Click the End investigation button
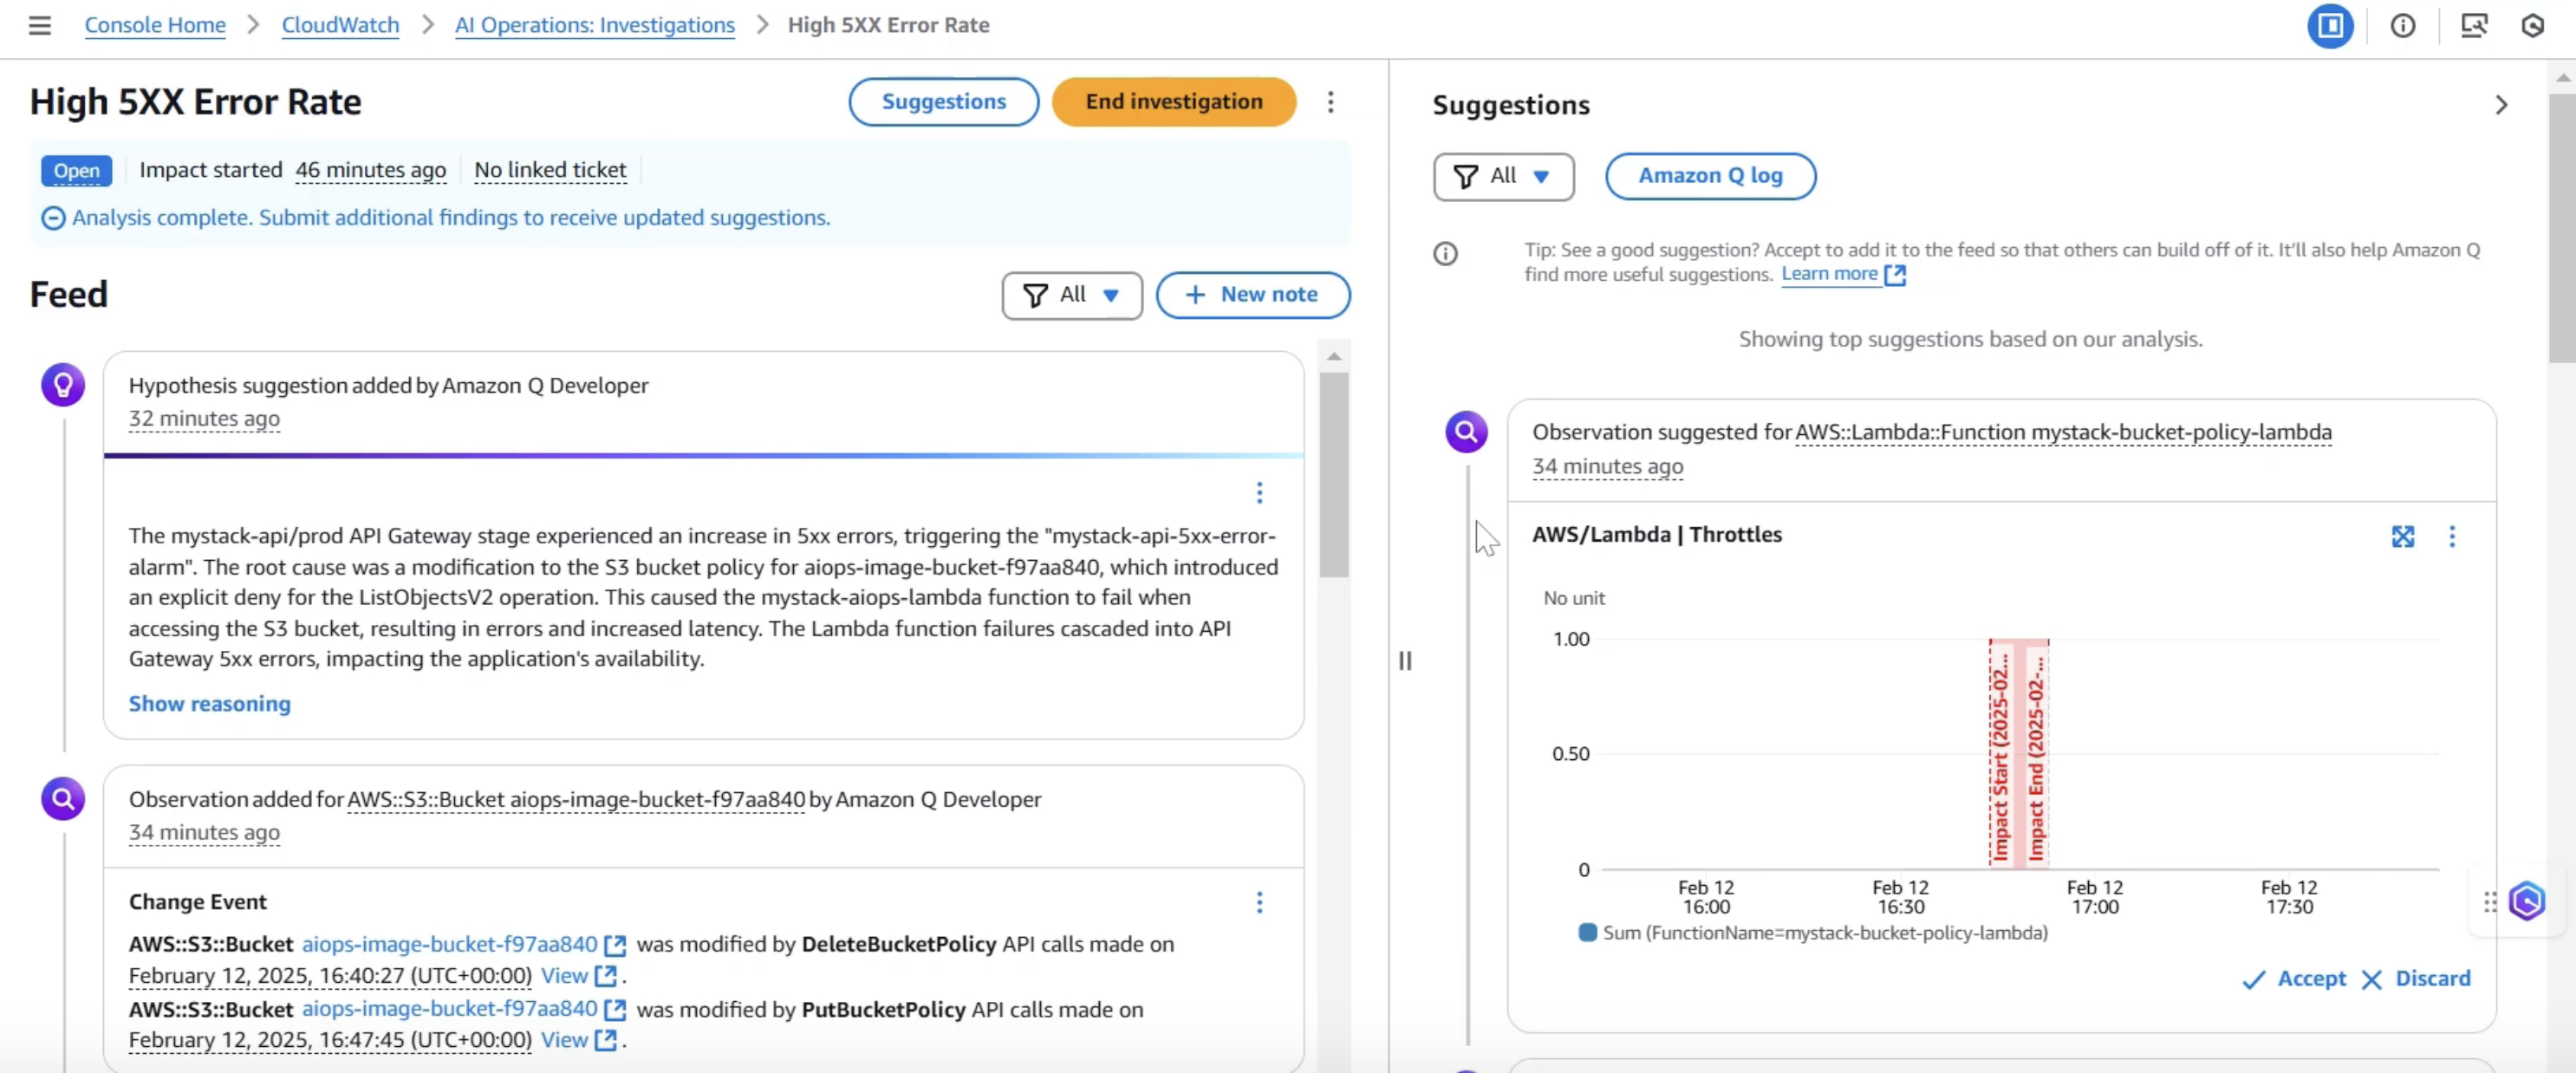The width and height of the screenshot is (2576, 1073). (1173, 102)
